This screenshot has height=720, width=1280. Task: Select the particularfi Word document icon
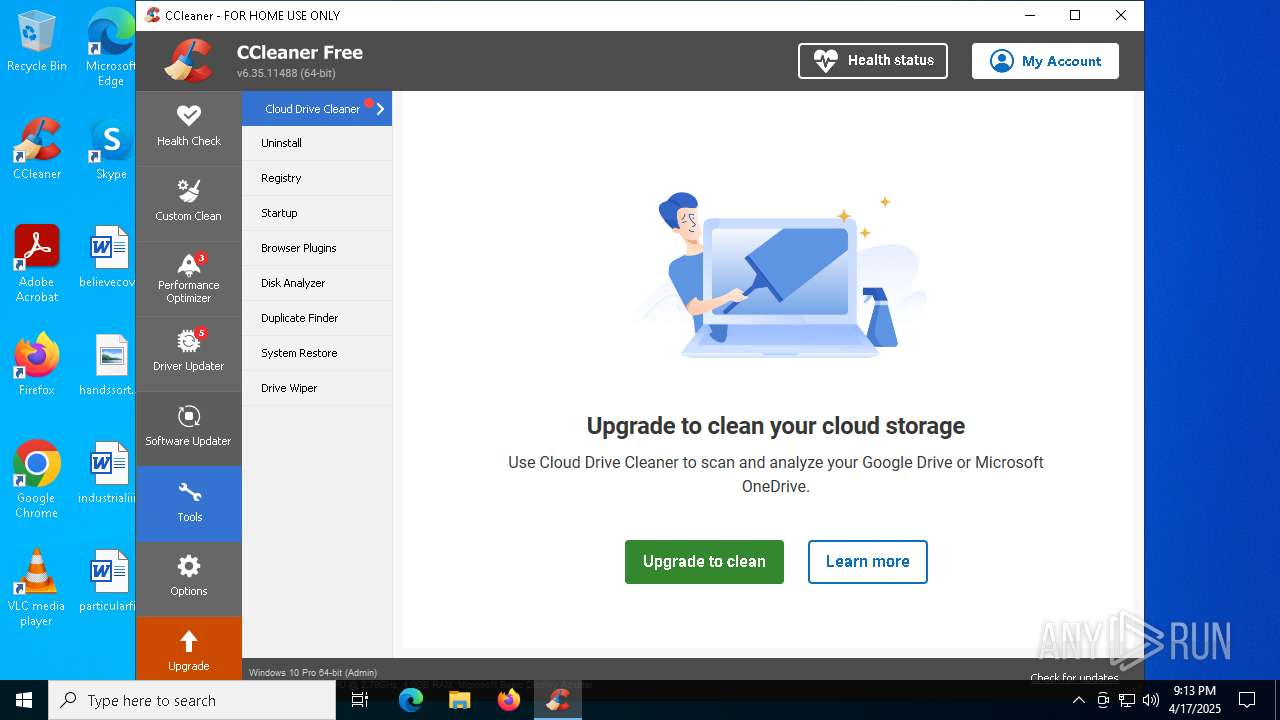(x=109, y=581)
